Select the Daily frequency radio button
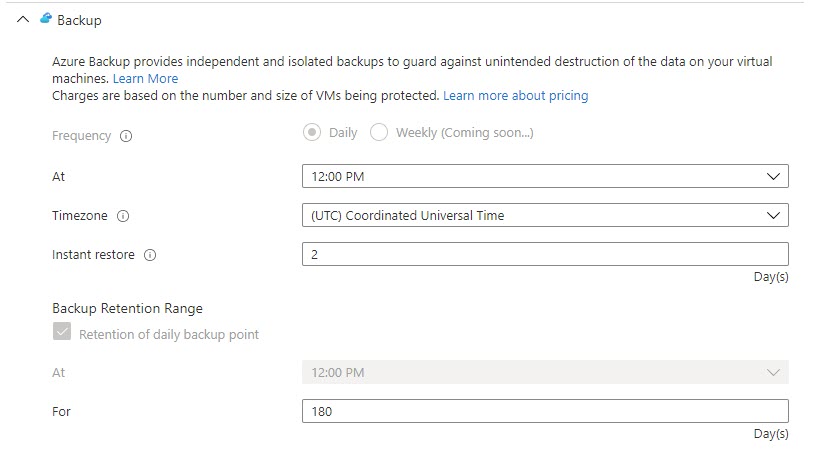This screenshot has height=450, width=815. (x=312, y=133)
